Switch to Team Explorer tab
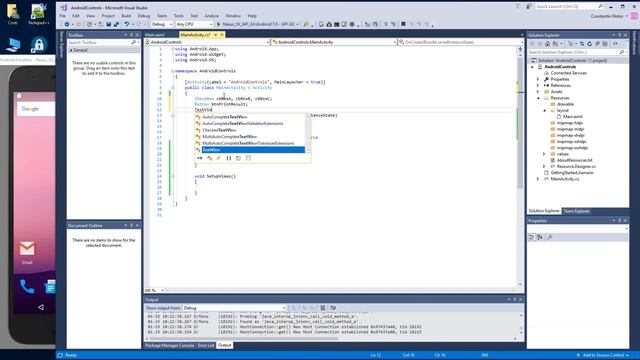Image resolution: width=640 pixels, height=360 pixels. pos(576,211)
